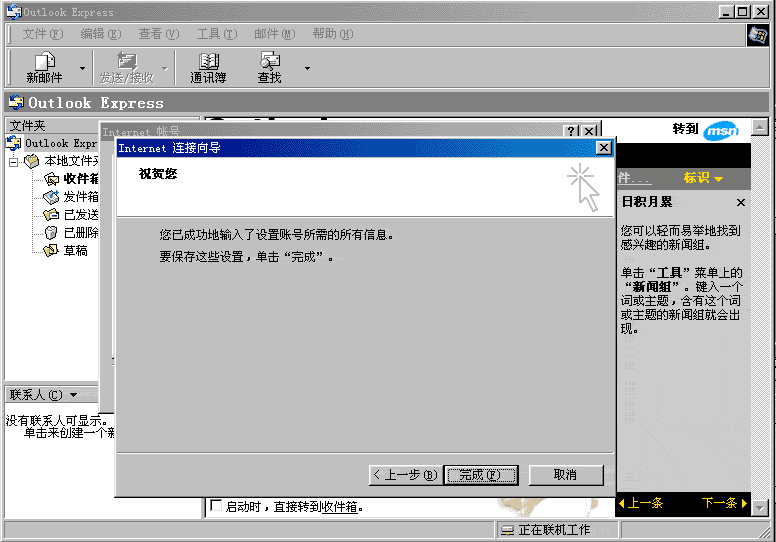The width and height of the screenshot is (776, 542).
Task: Open the Find dropdown arrow
Action: click(307, 68)
